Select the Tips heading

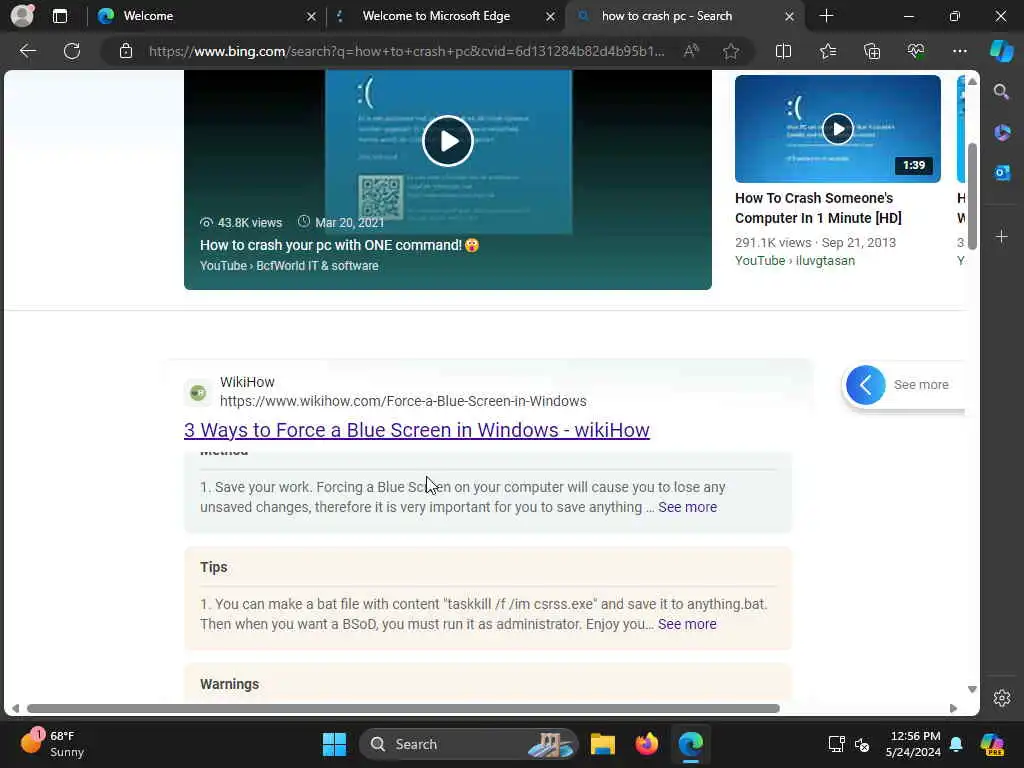pyautogui.click(x=214, y=567)
